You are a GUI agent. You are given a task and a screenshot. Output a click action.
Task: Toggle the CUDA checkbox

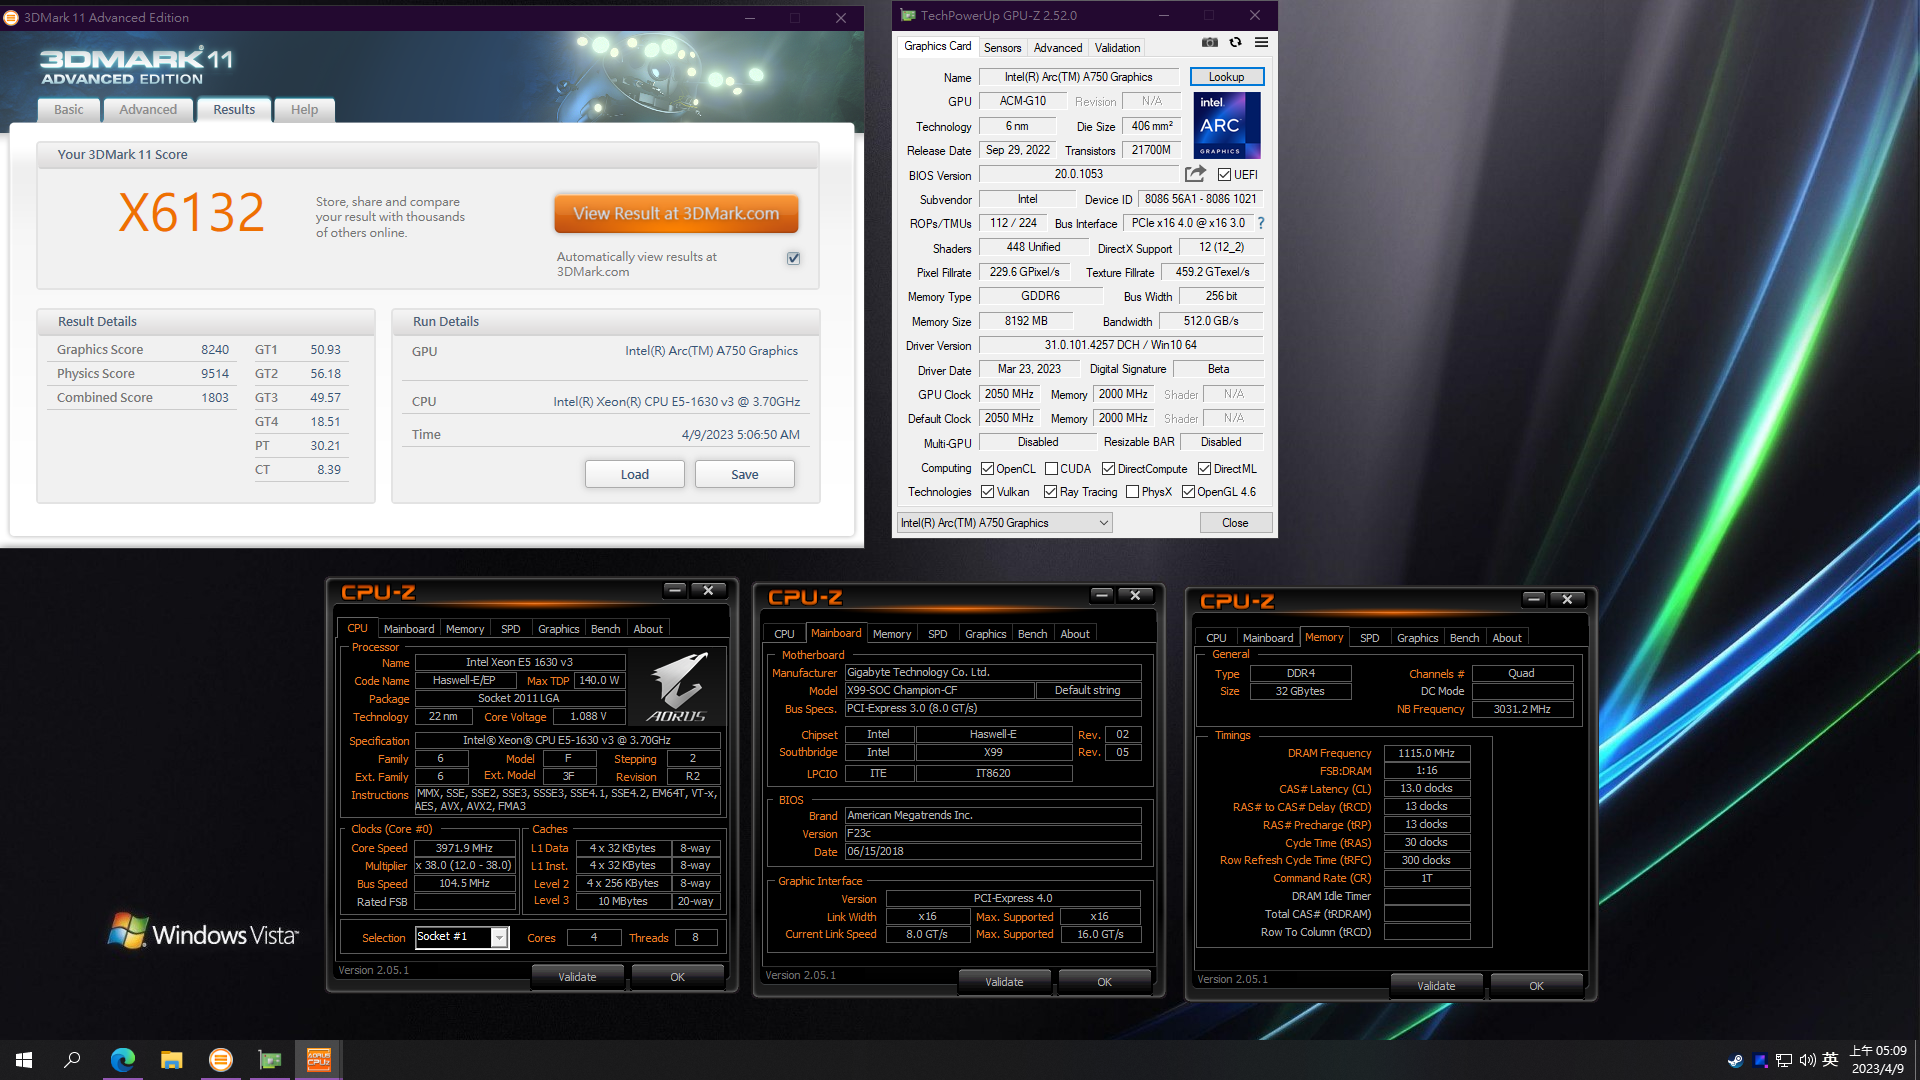(1051, 468)
